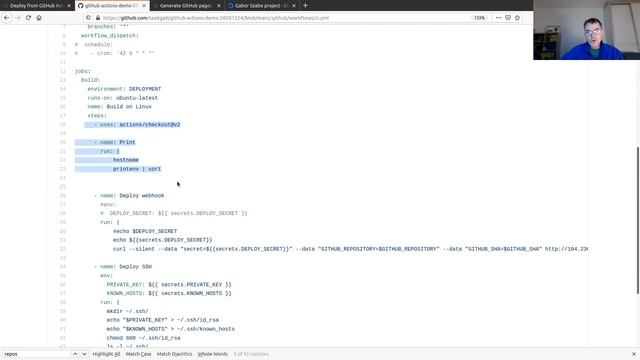Click 'printenv | sort' line
This screenshot has height=360, width=640.
pyautogui.click(x=137, y=169)
